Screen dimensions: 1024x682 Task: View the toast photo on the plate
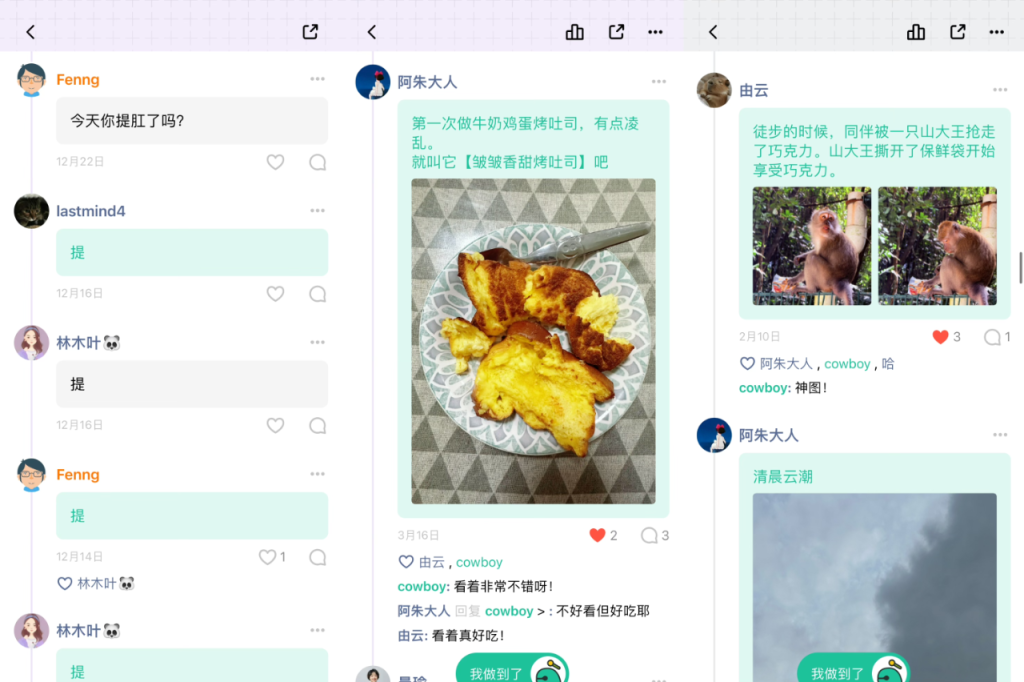coord(533,341)
